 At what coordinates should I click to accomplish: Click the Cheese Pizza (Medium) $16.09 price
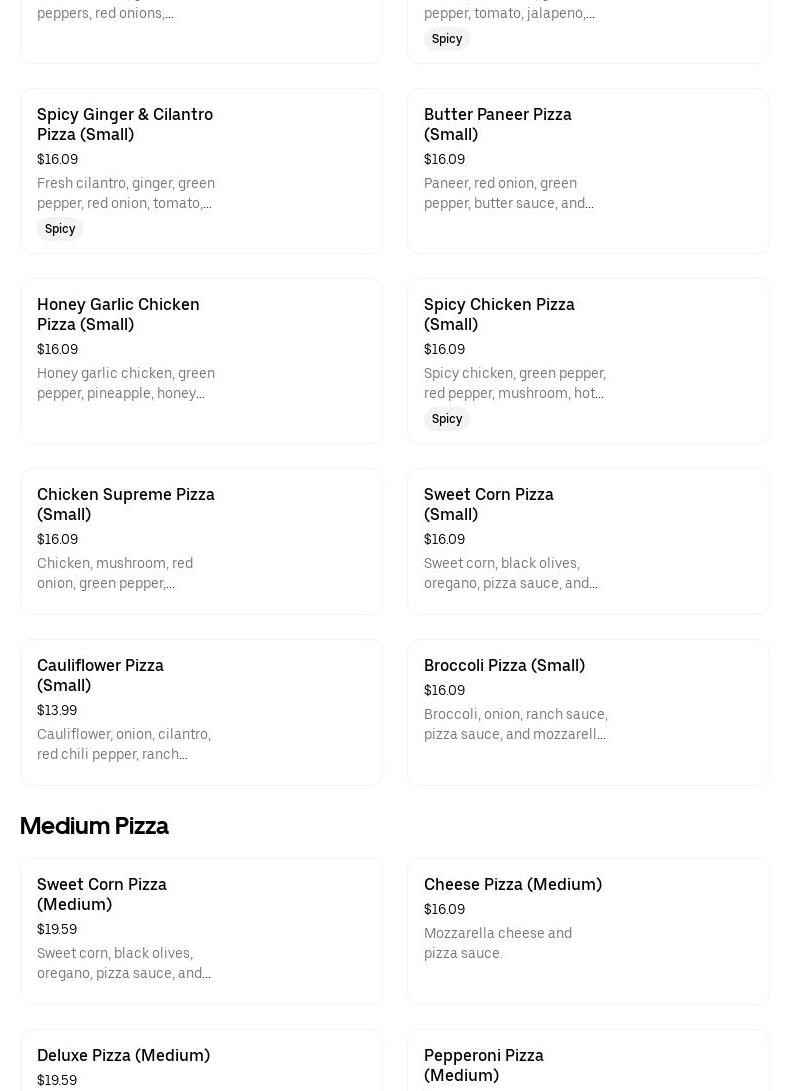(x=444, y=909)
